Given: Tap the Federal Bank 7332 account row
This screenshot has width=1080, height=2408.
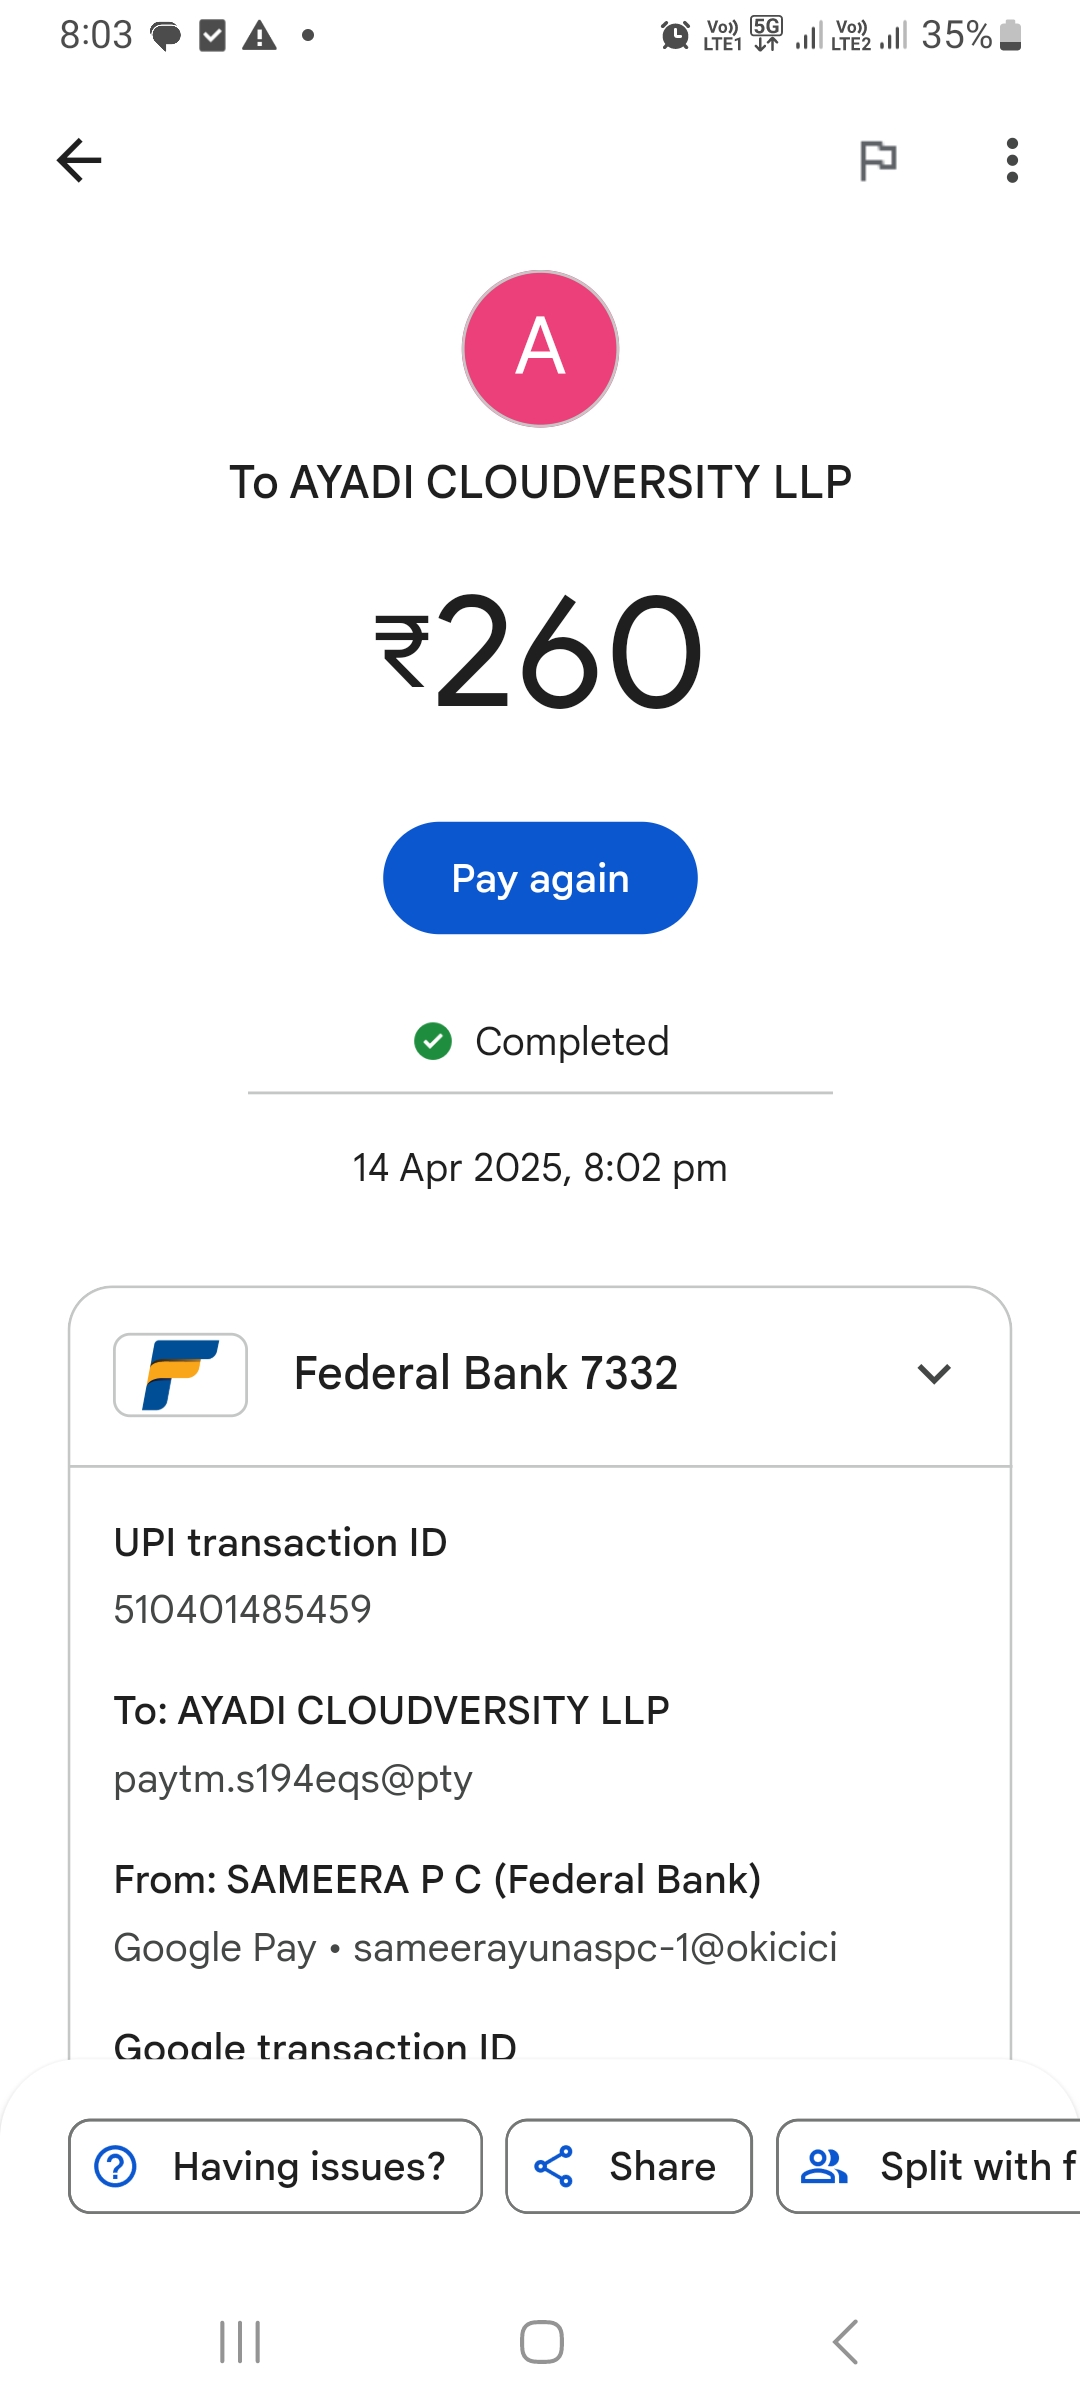Looking at the screenshot, I should 486,1374.
